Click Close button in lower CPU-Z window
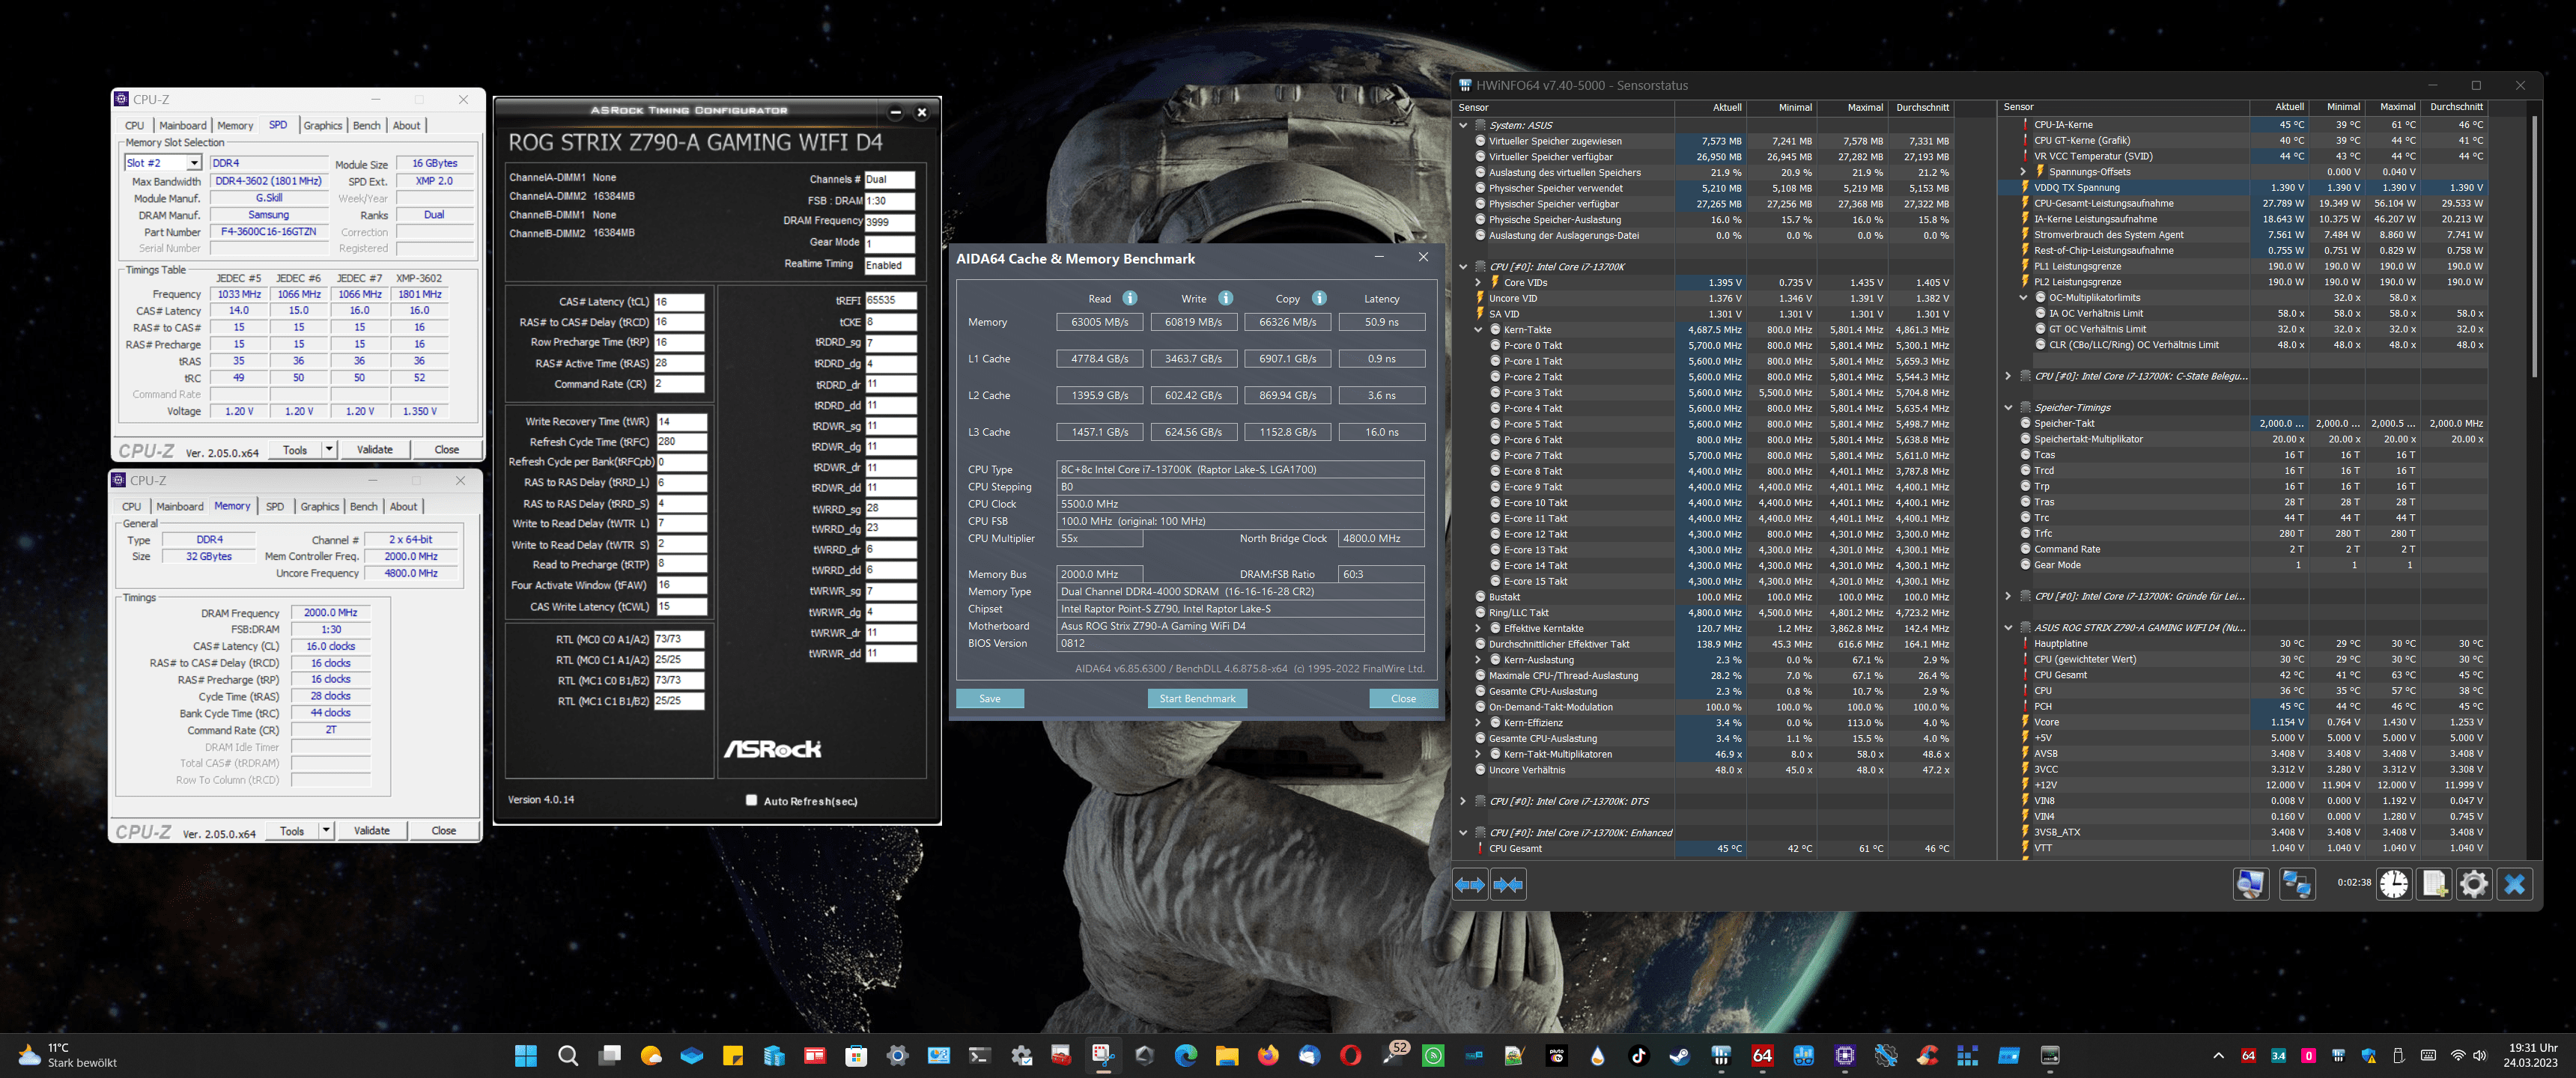 coord(444,830)
